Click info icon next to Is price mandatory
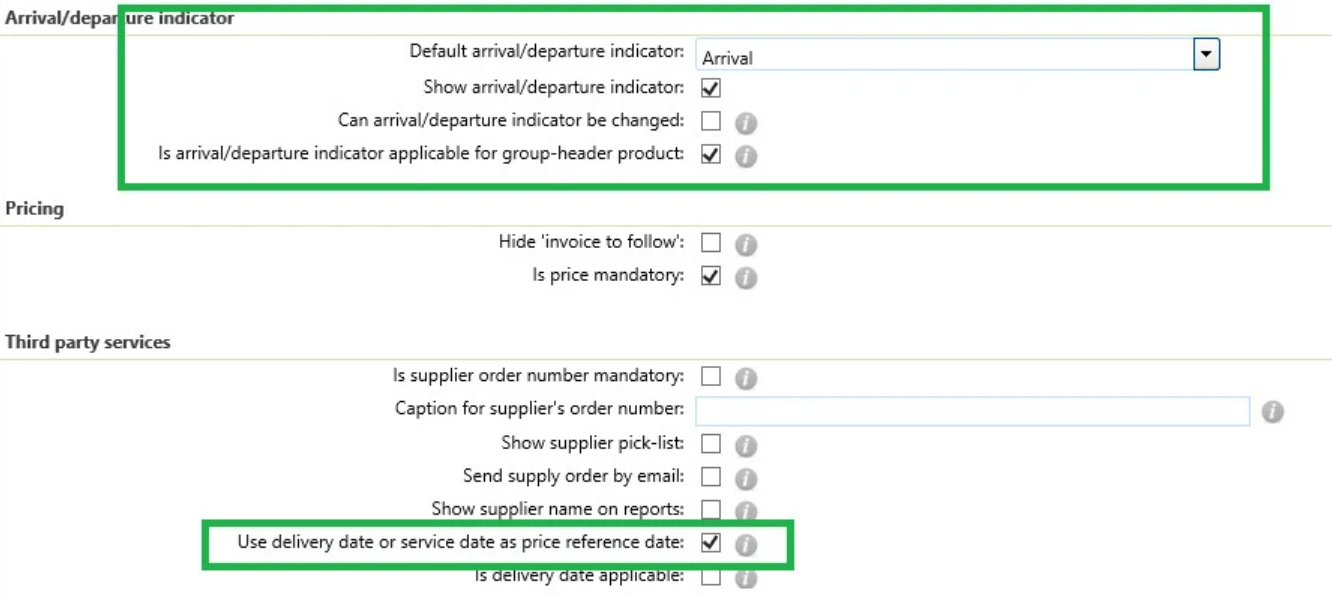This screenshot has width=1332, height=598. 746,277
